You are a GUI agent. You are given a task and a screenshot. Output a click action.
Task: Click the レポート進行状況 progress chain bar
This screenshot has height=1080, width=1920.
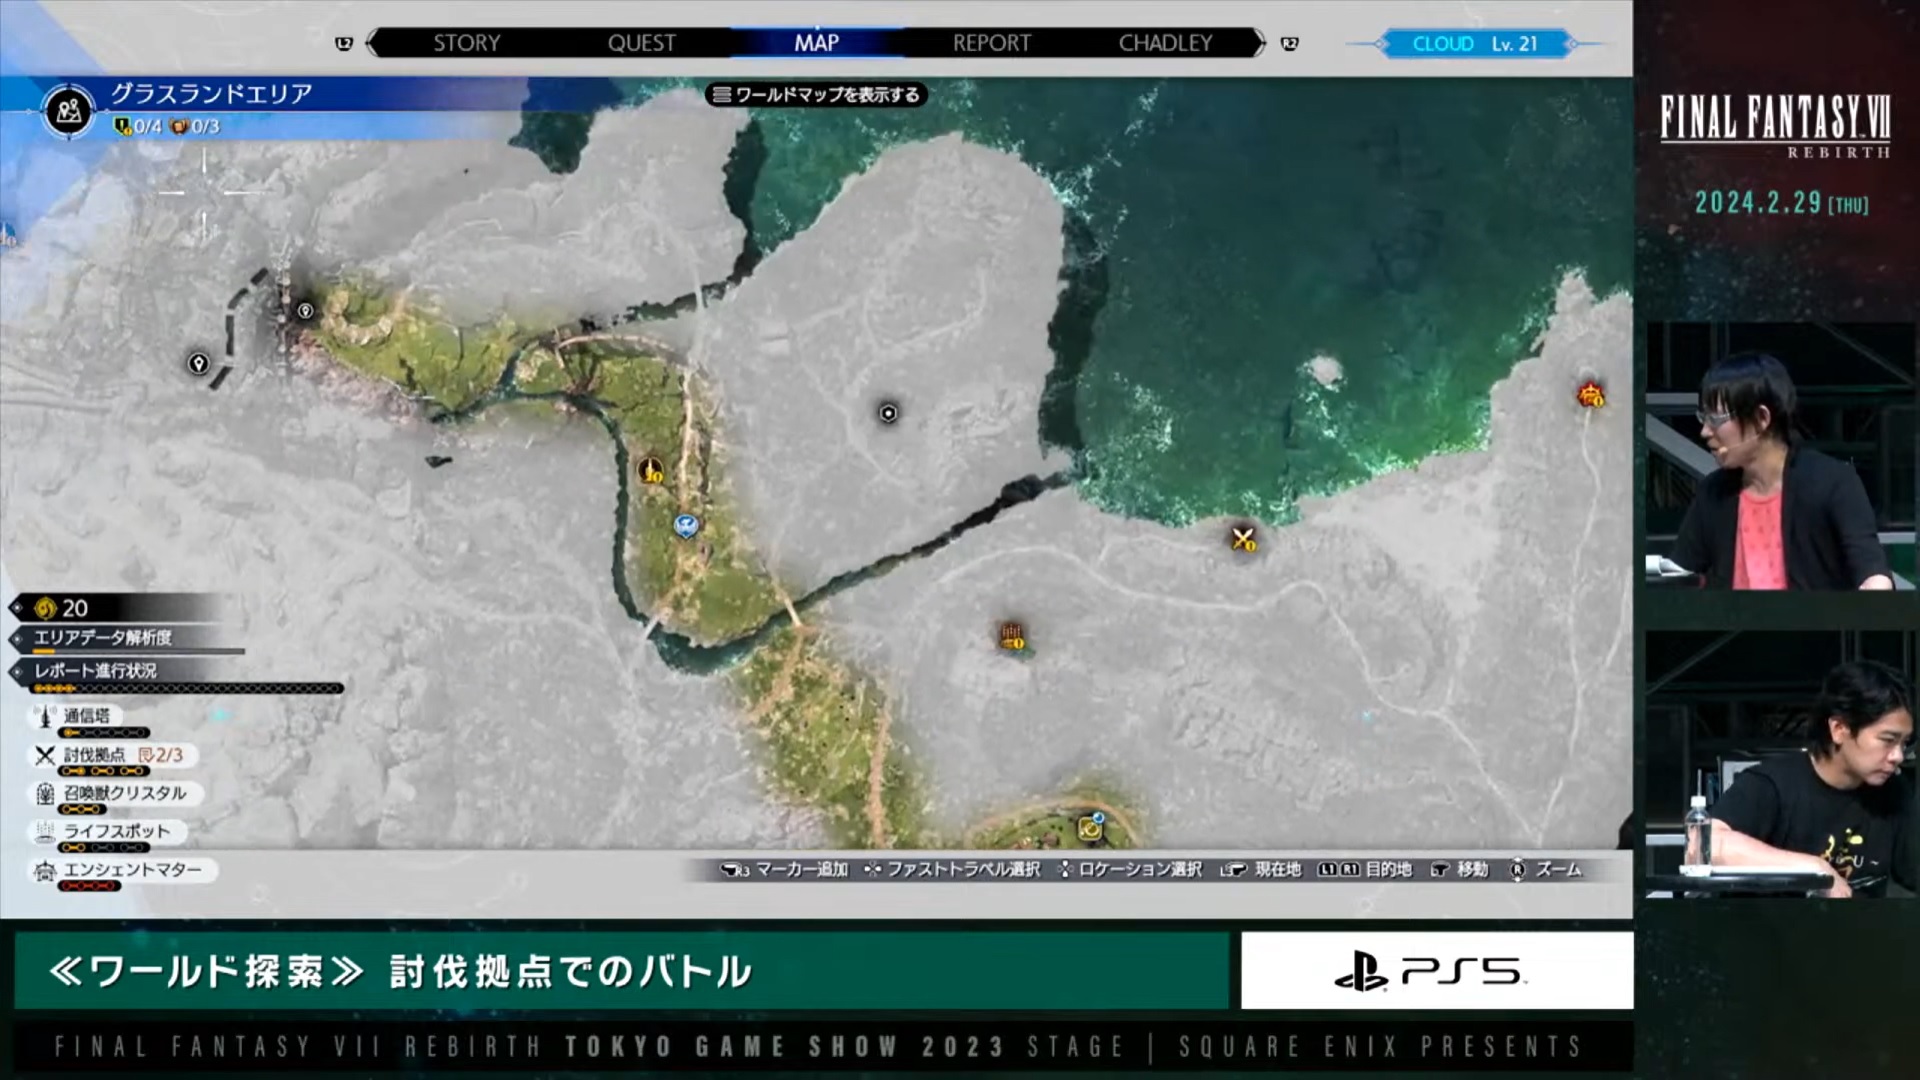click(x=188, y=688)
